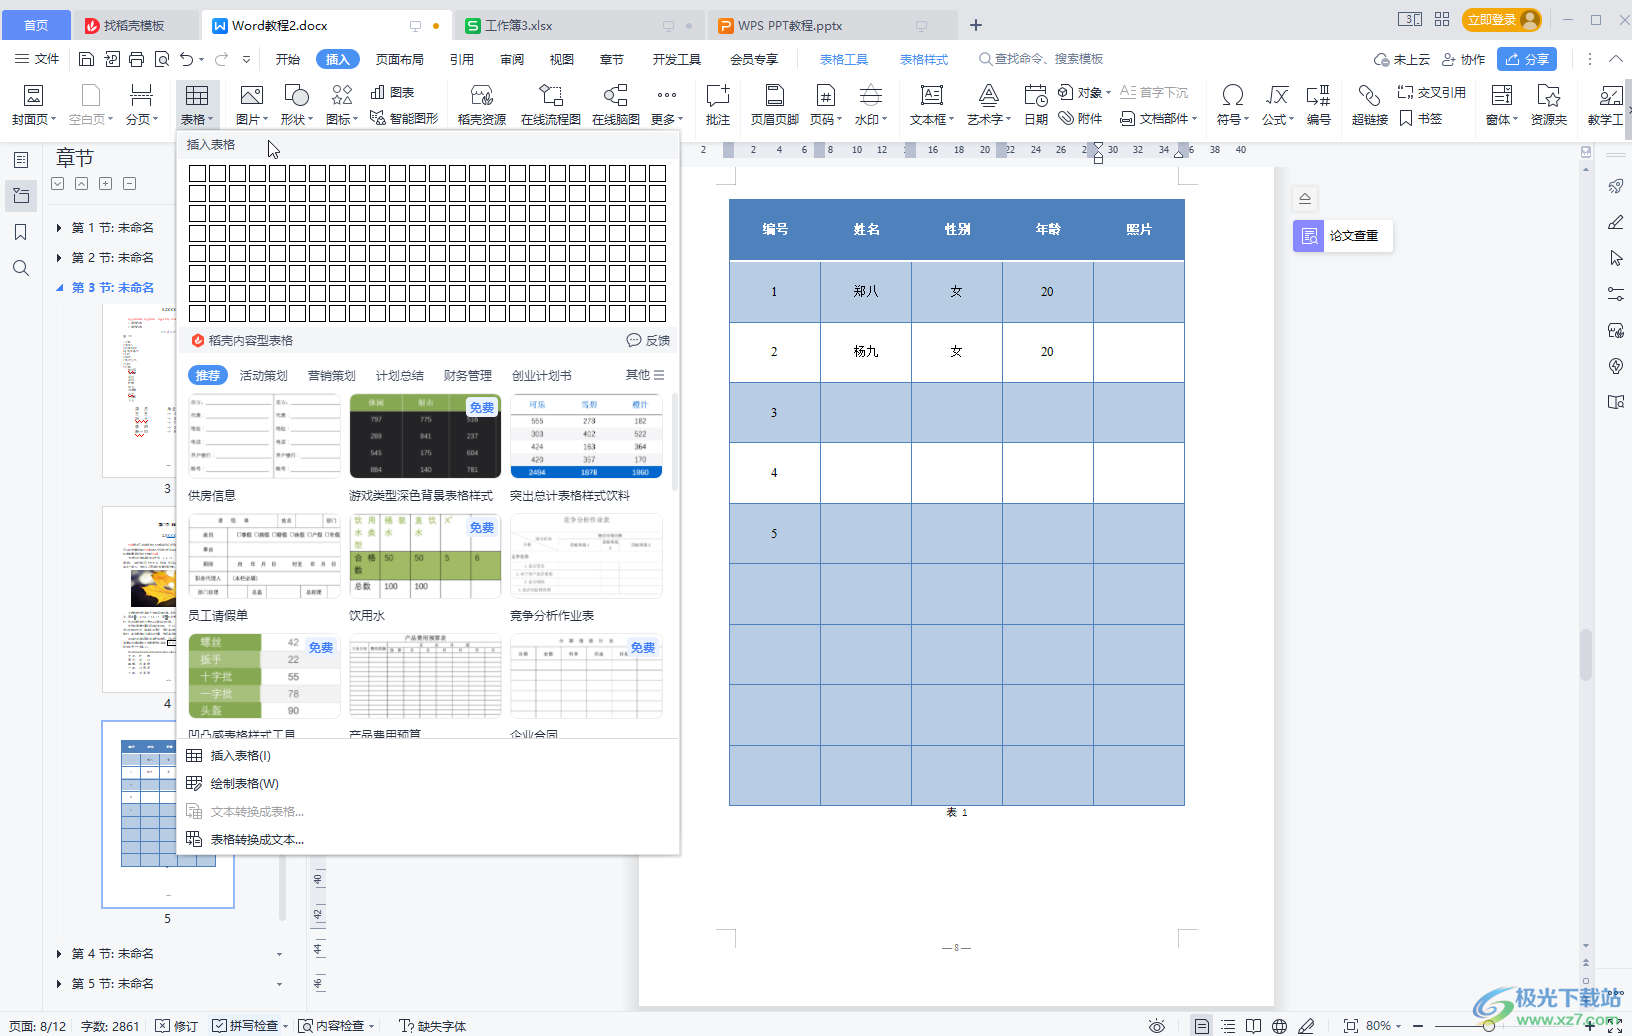Insert a 书签 bookmark
The image size is (1632, 1036).
click(1421, 118)
